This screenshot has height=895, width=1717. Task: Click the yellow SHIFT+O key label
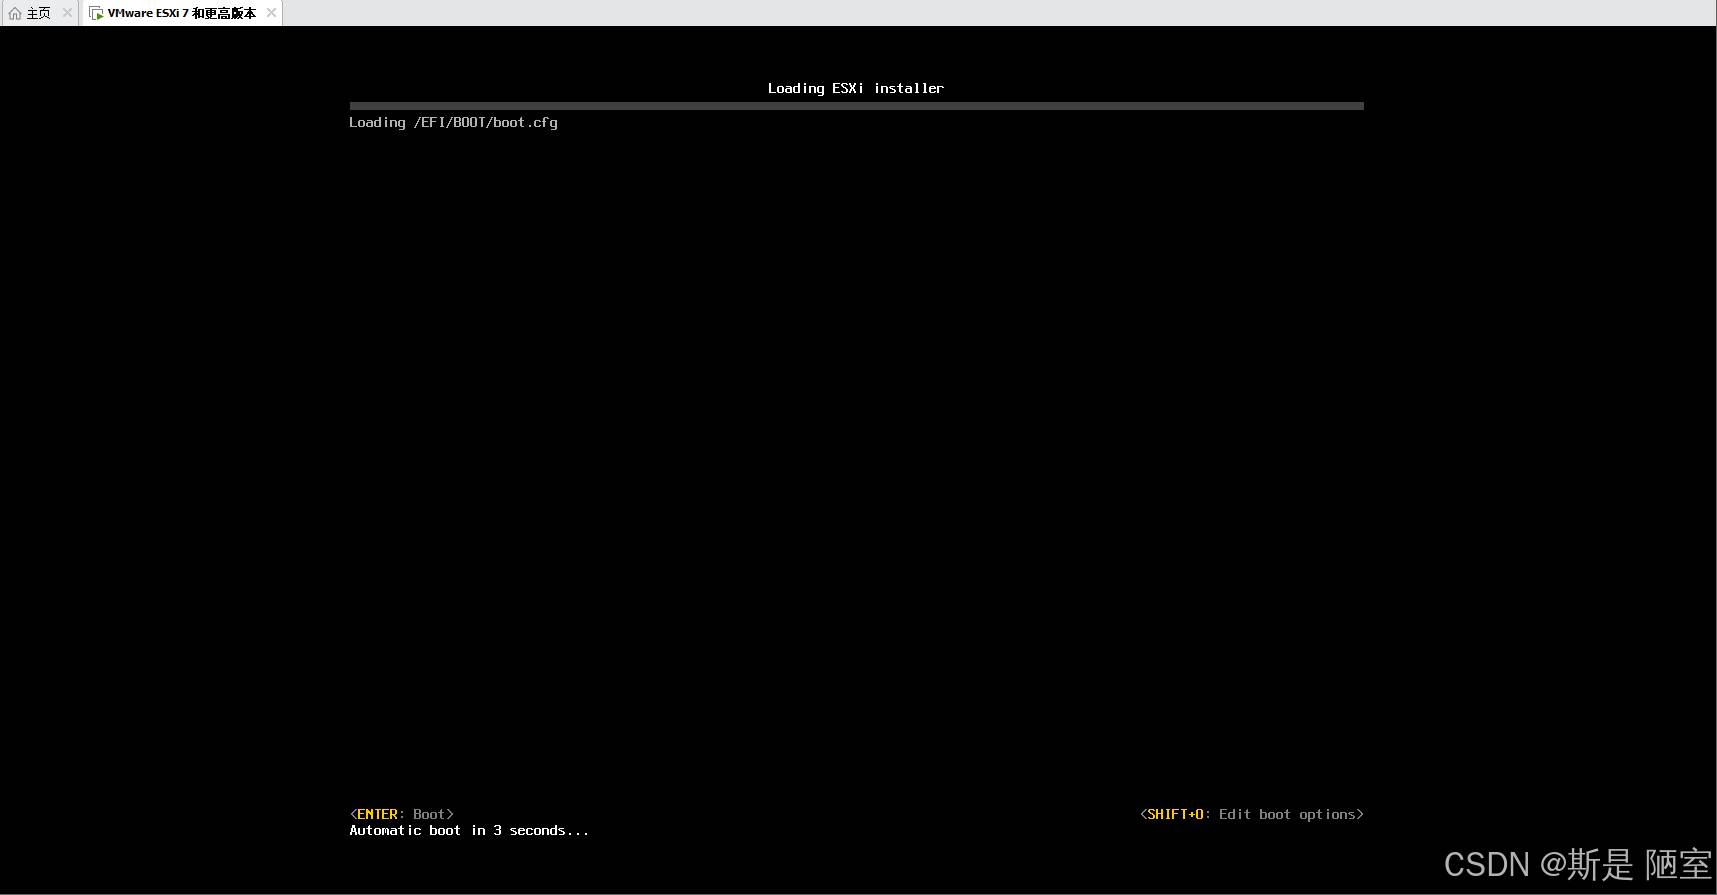[x=1175, y=814]
